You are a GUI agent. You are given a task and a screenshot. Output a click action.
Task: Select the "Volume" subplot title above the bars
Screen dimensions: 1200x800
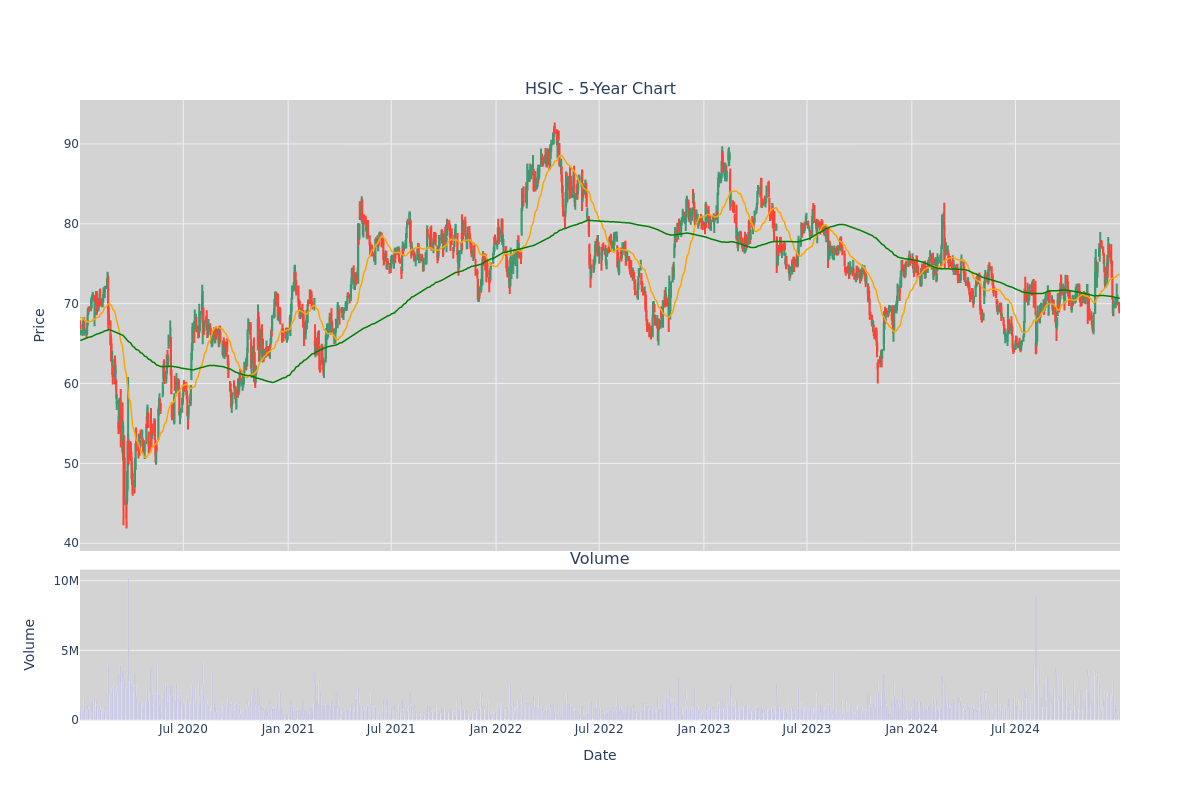(600, 559)
